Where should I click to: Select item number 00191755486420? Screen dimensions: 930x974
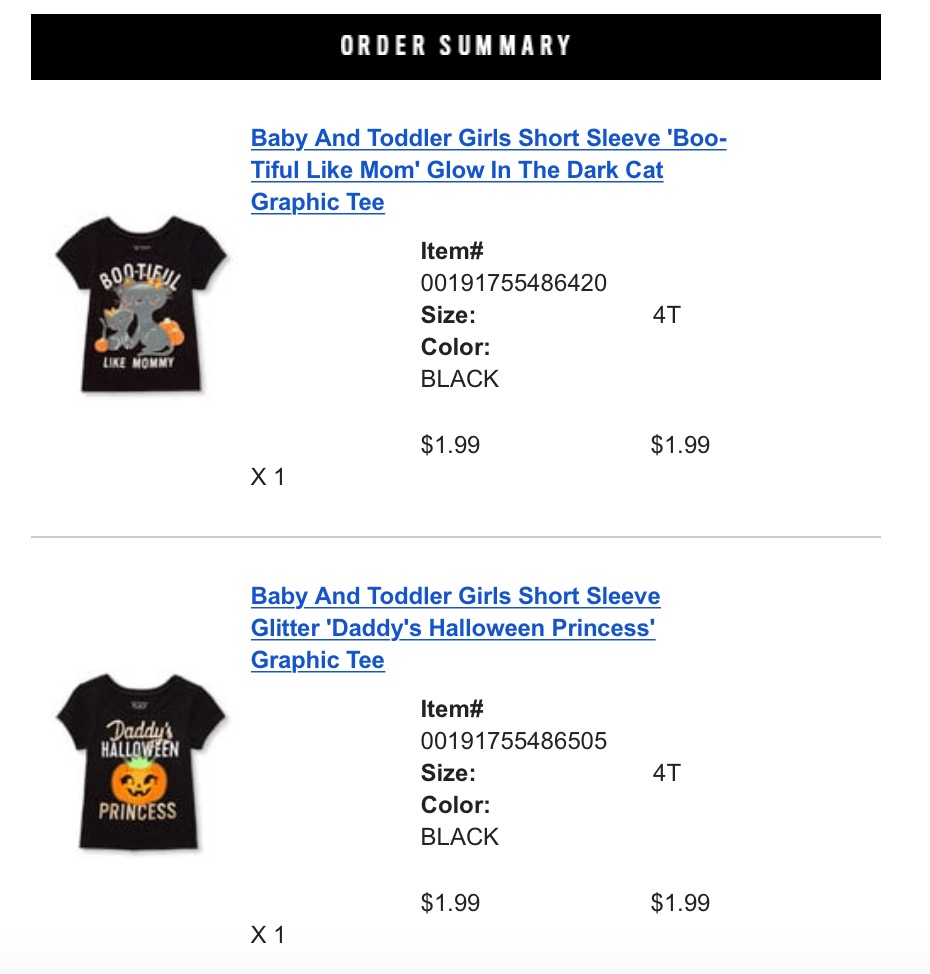pos(513,283)
